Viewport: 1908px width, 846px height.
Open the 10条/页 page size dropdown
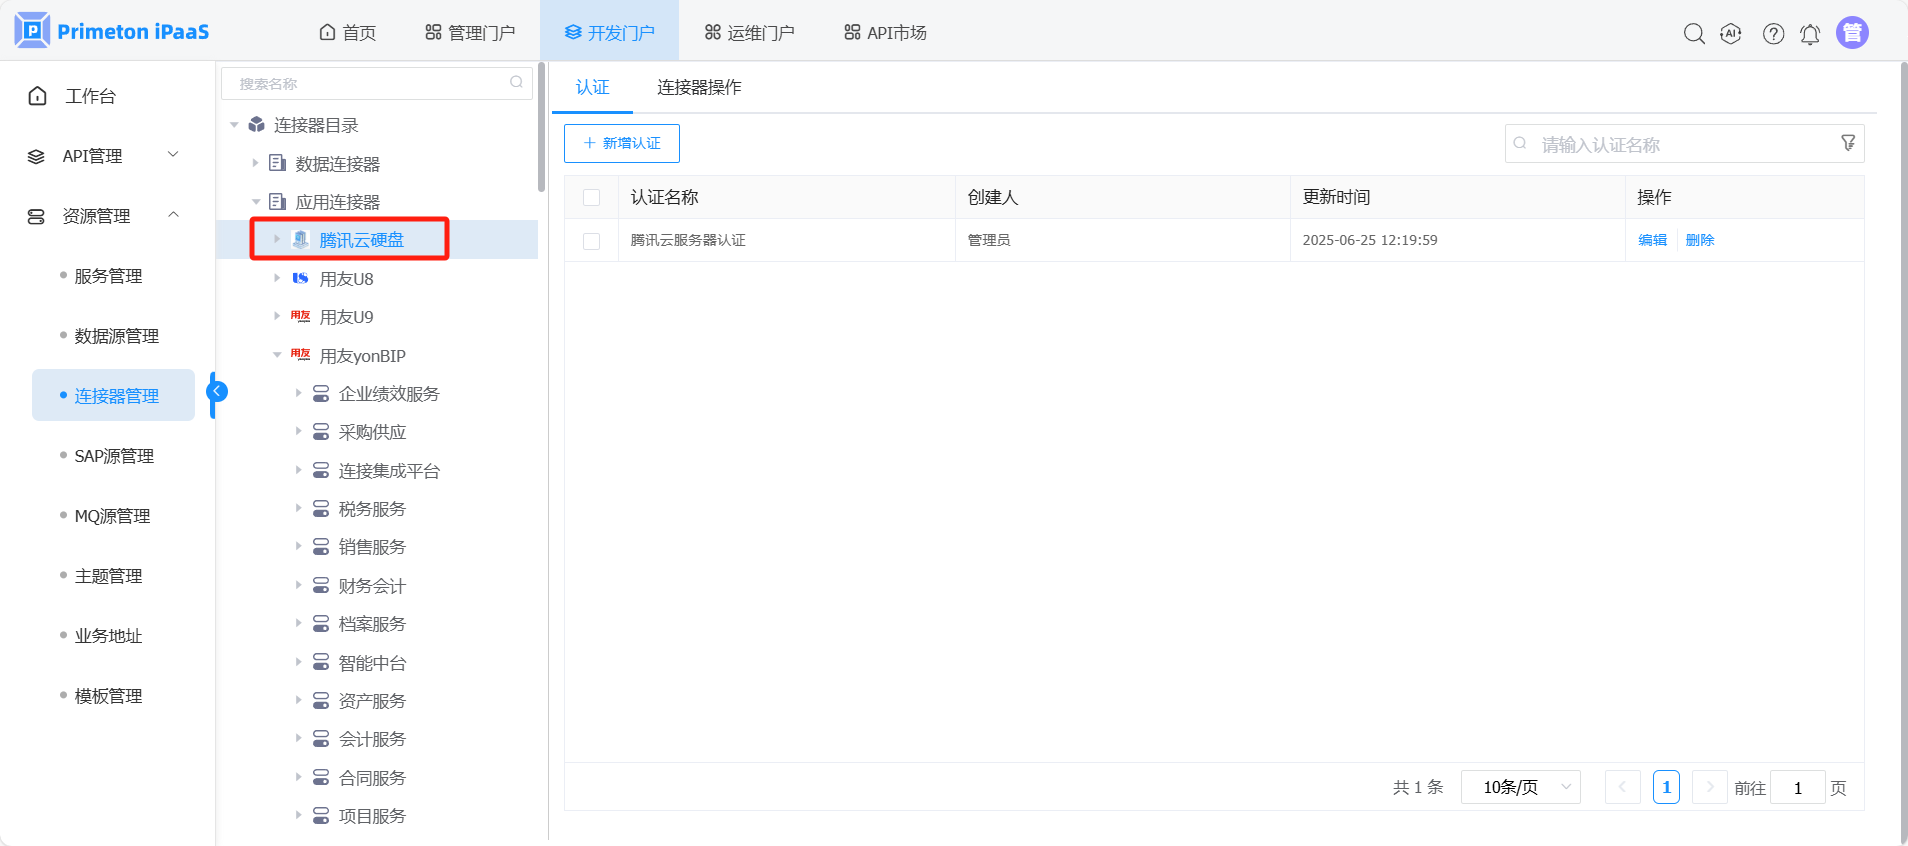(x=1520, y=787)
